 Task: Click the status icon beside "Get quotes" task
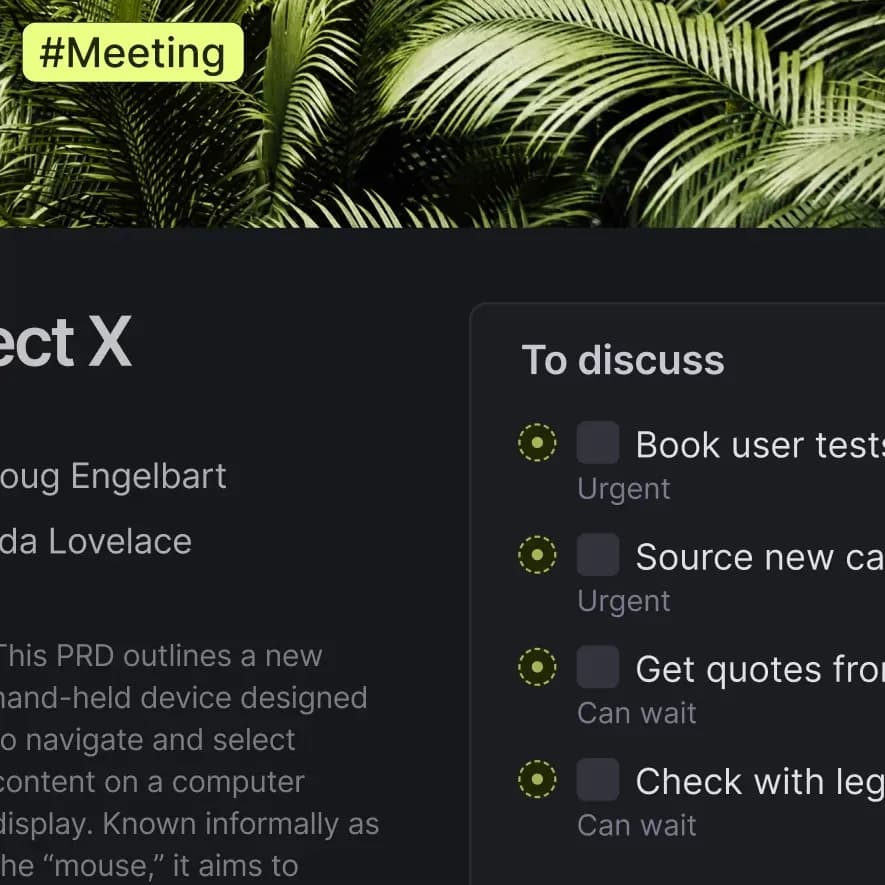[536, 667]
